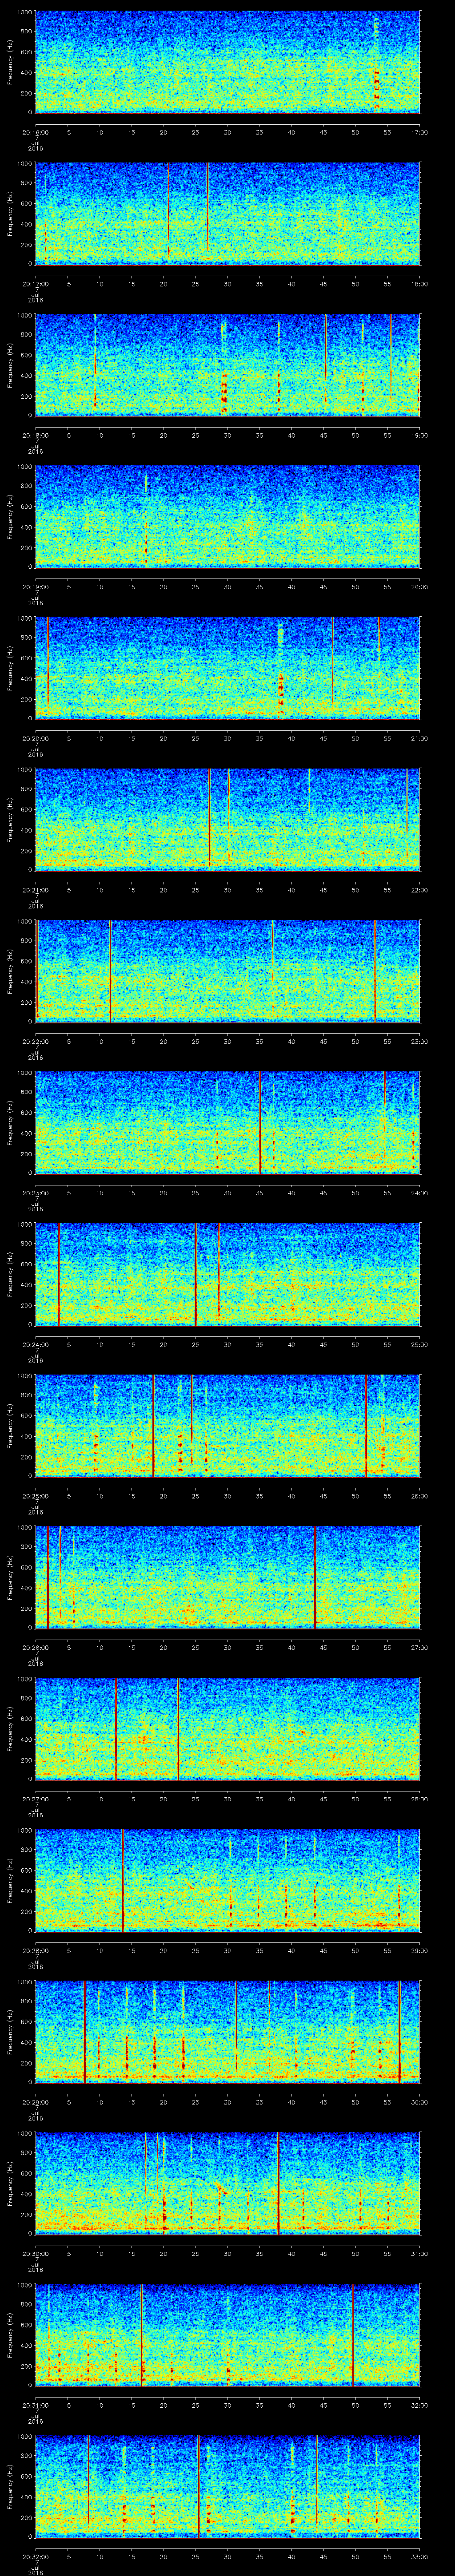Viewport: 455px width, 2576px height.
Task: Select the 25:00 end time label
Action: pyautogui.click(x=419, y=1343)
